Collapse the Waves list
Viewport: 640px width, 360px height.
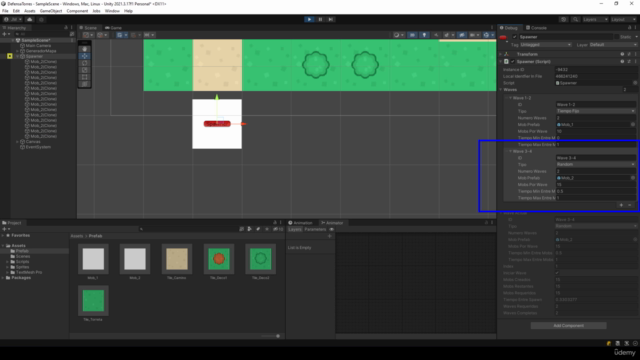(x=501, y=90)
